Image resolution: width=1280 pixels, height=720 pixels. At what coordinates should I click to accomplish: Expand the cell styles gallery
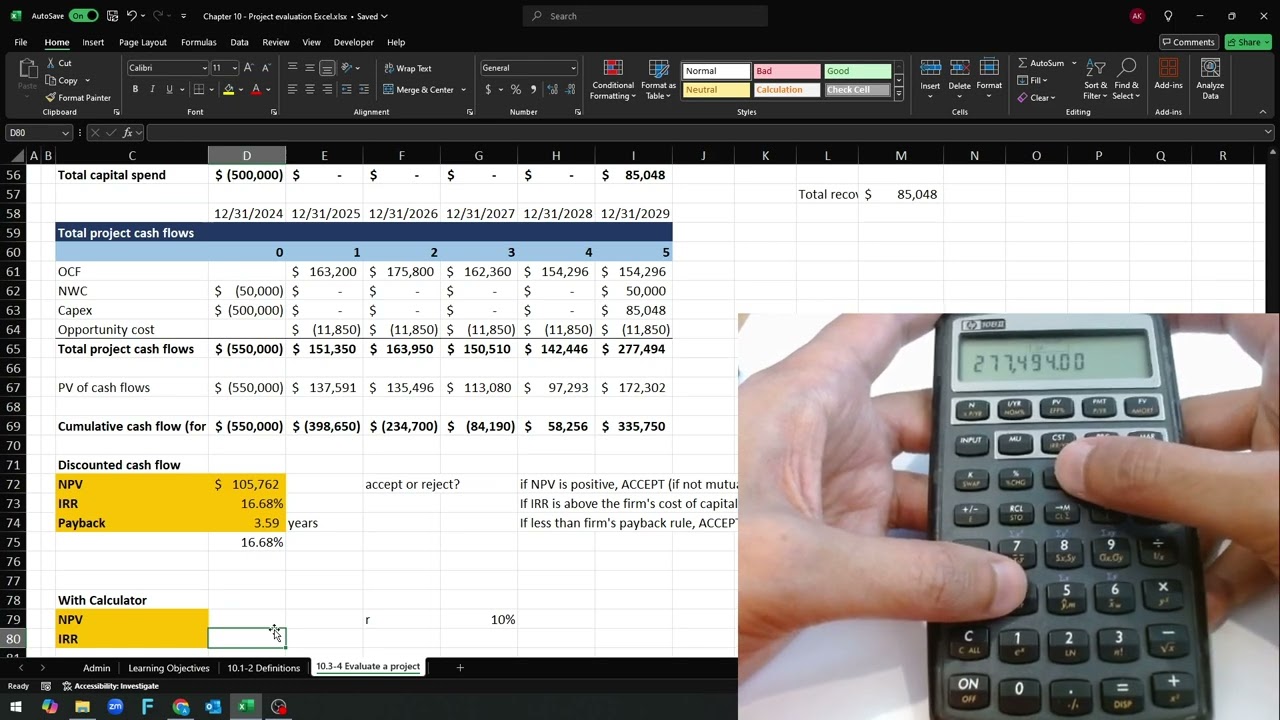[898, 94]
